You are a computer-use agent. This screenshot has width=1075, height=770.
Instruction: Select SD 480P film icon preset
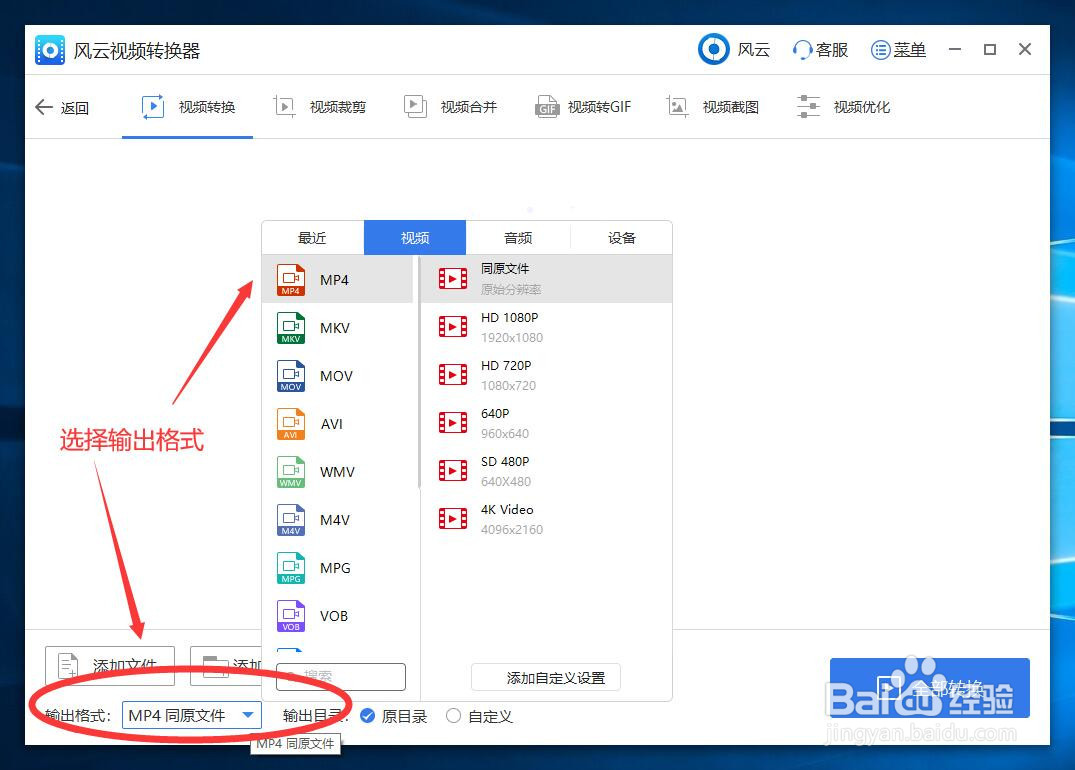pos(452,470)
